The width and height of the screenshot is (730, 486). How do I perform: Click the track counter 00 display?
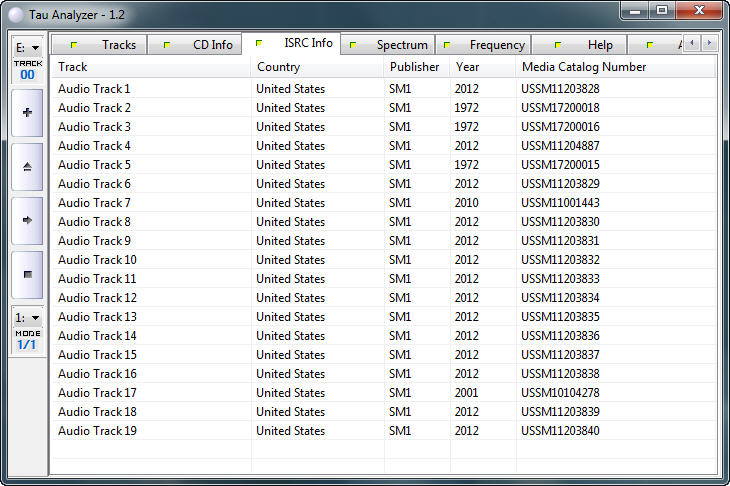coord(27,74)
